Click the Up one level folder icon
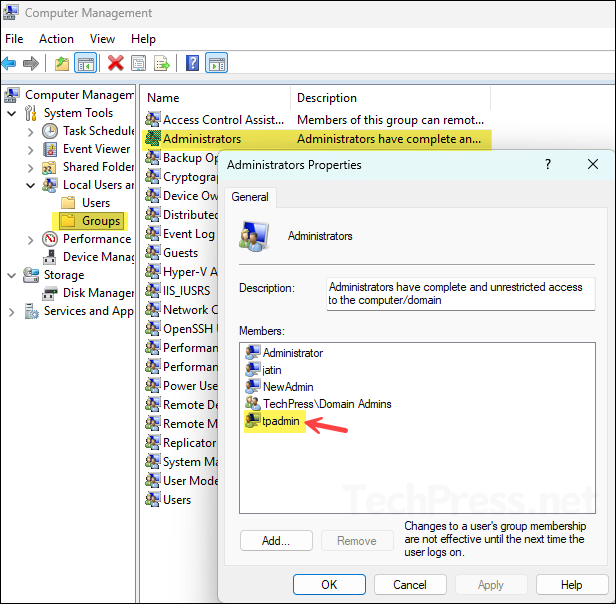Screen dimensions: 616x604 [61, 63]
